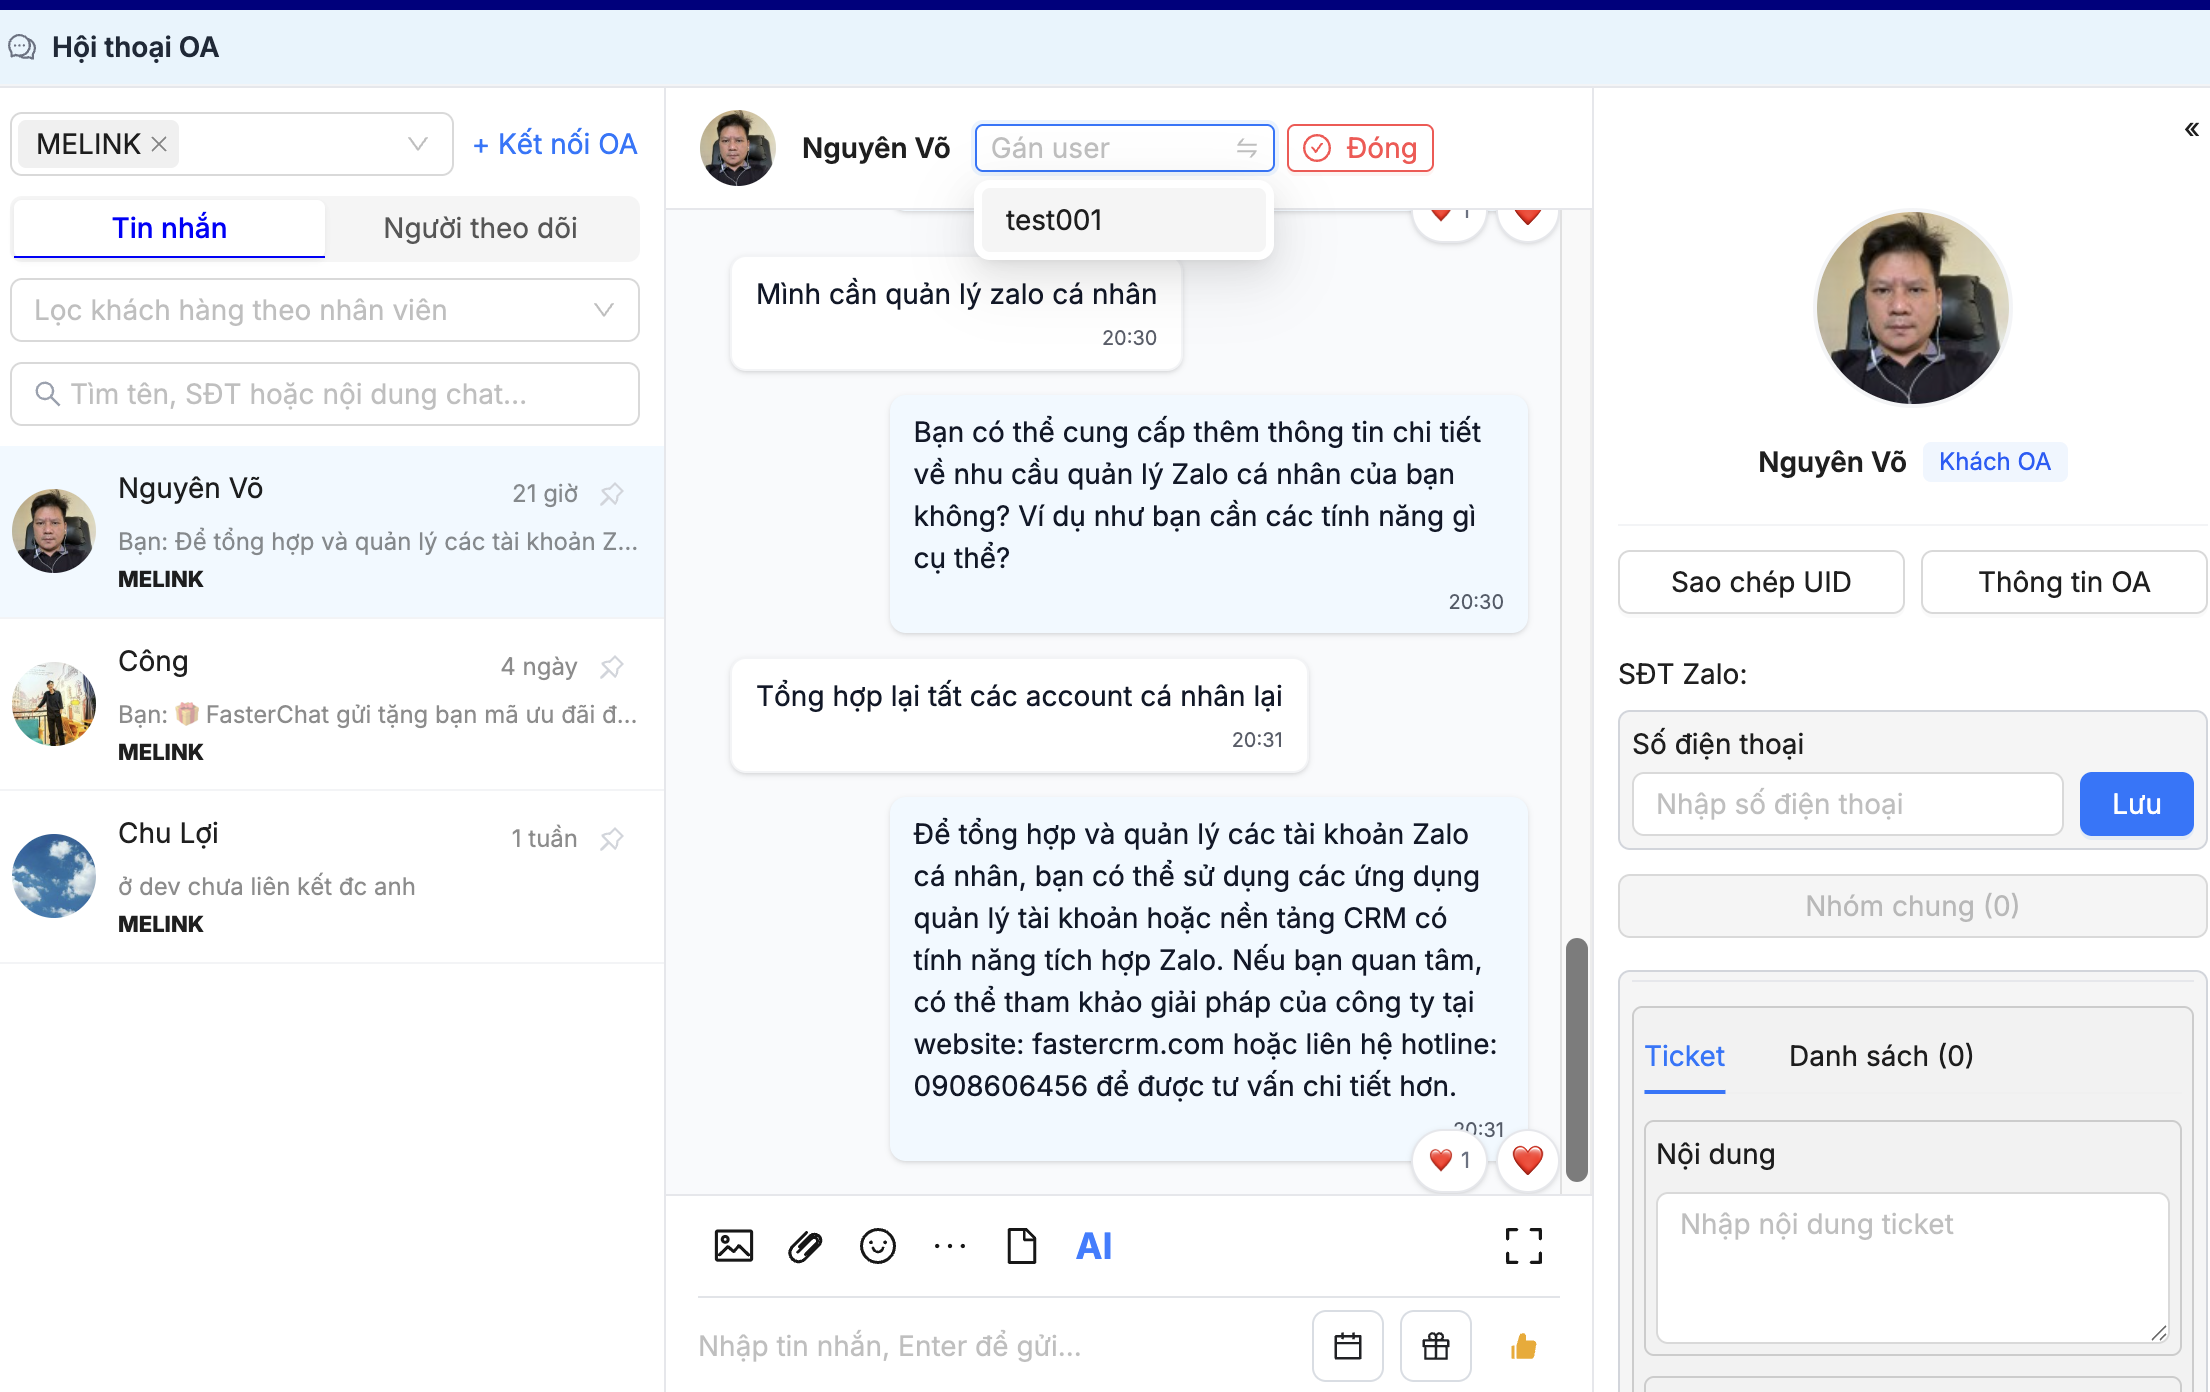
Task: Click Sao chép UID button
Action: coord(1761,582)
